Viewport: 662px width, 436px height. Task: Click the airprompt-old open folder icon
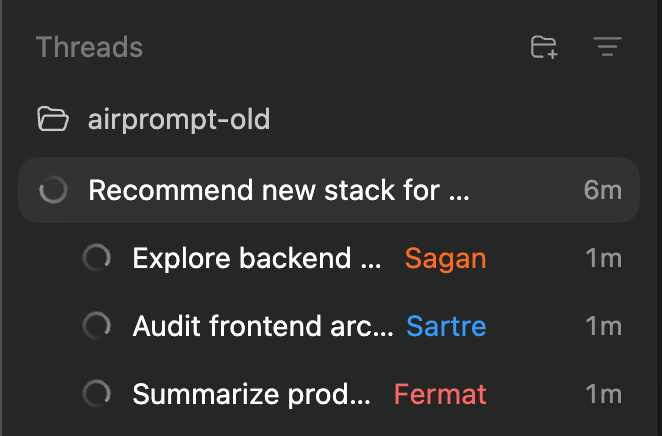pos(53,119)
